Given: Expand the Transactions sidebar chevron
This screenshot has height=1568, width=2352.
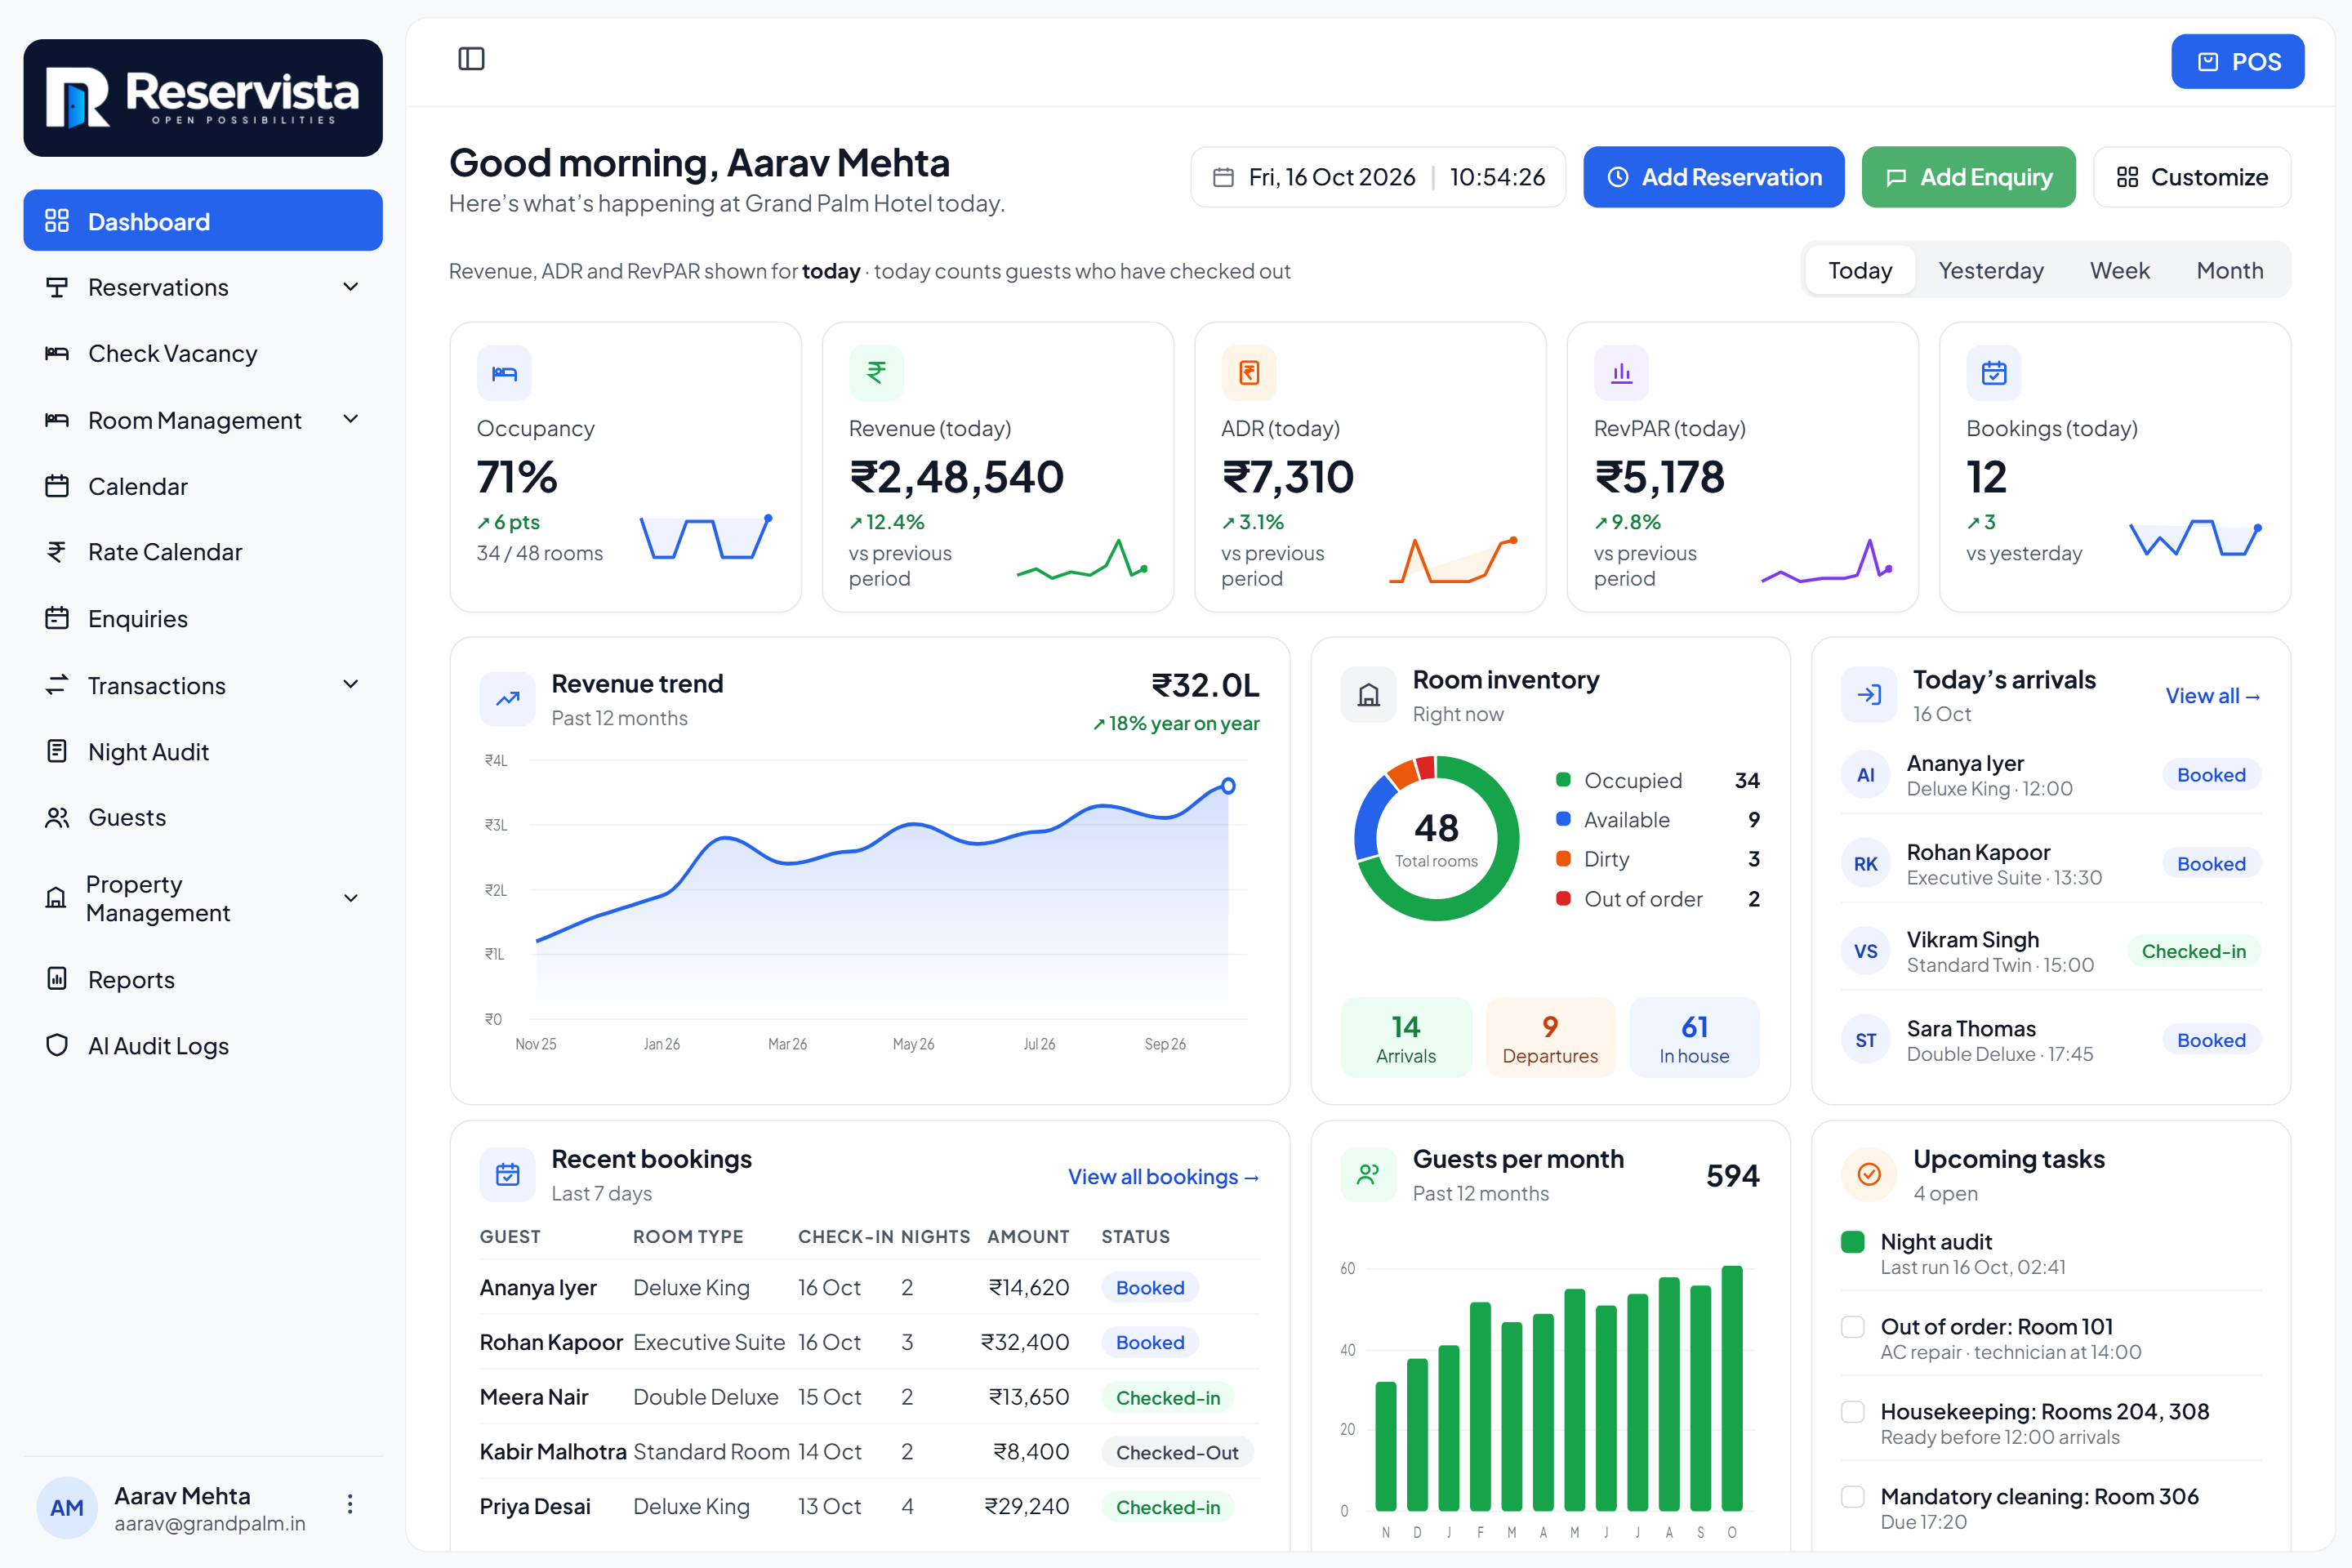Looking at the screenshot, I should pos(351,685).
